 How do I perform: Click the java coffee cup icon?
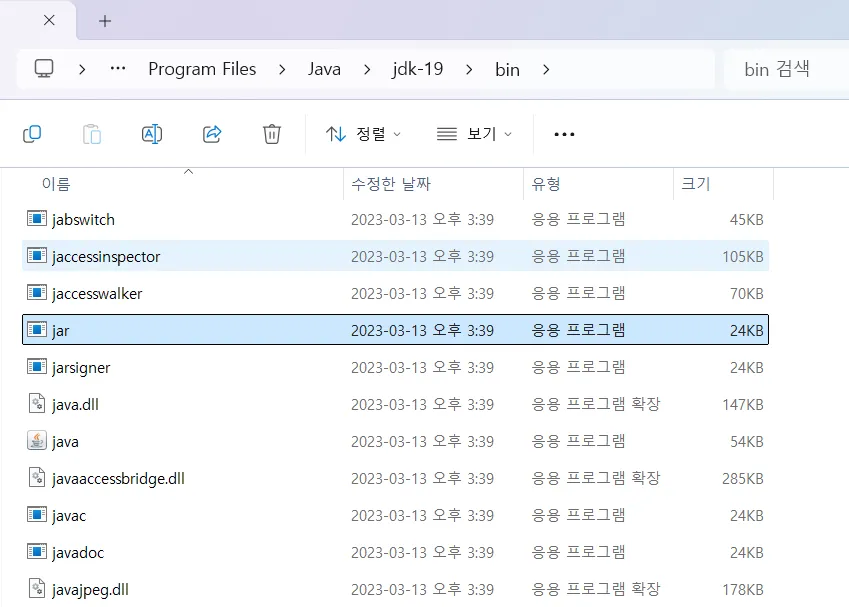pyautogui.click(x=37, y=441)
